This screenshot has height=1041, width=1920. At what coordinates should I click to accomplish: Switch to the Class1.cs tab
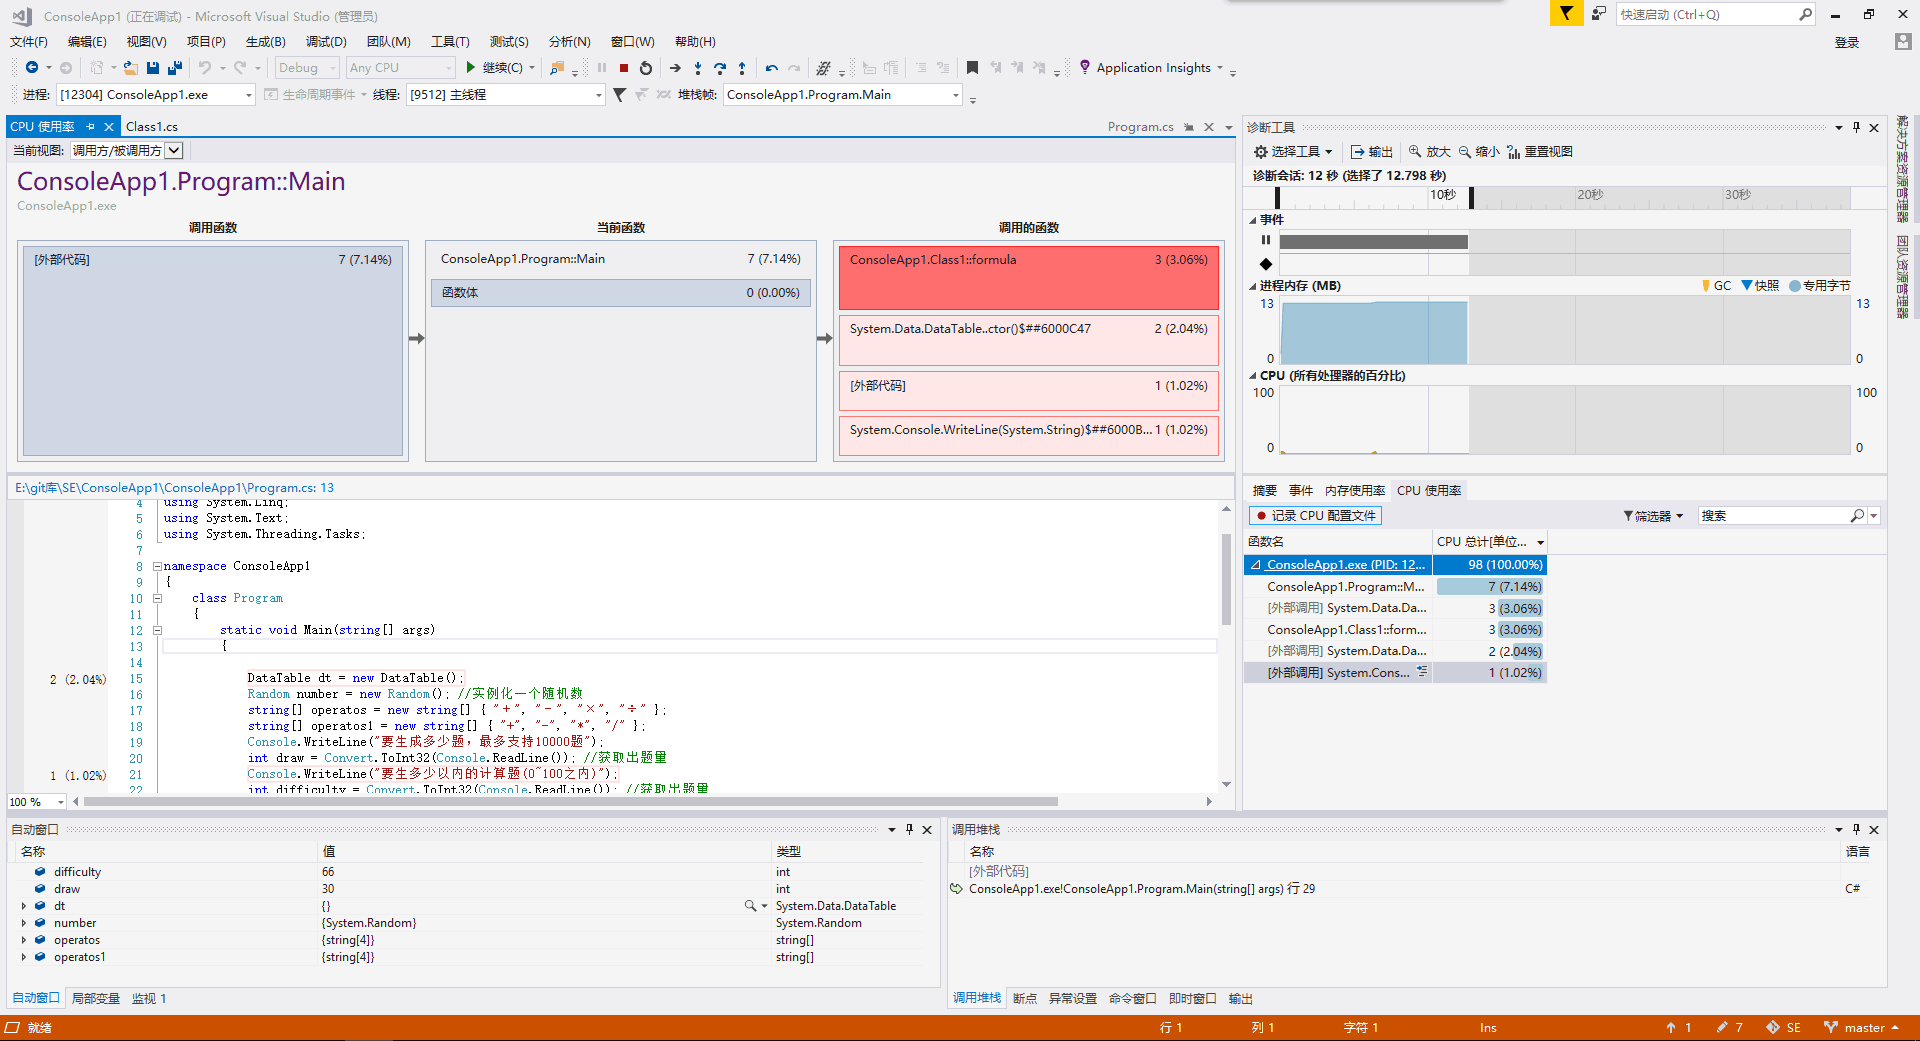(x=152, y=127)
